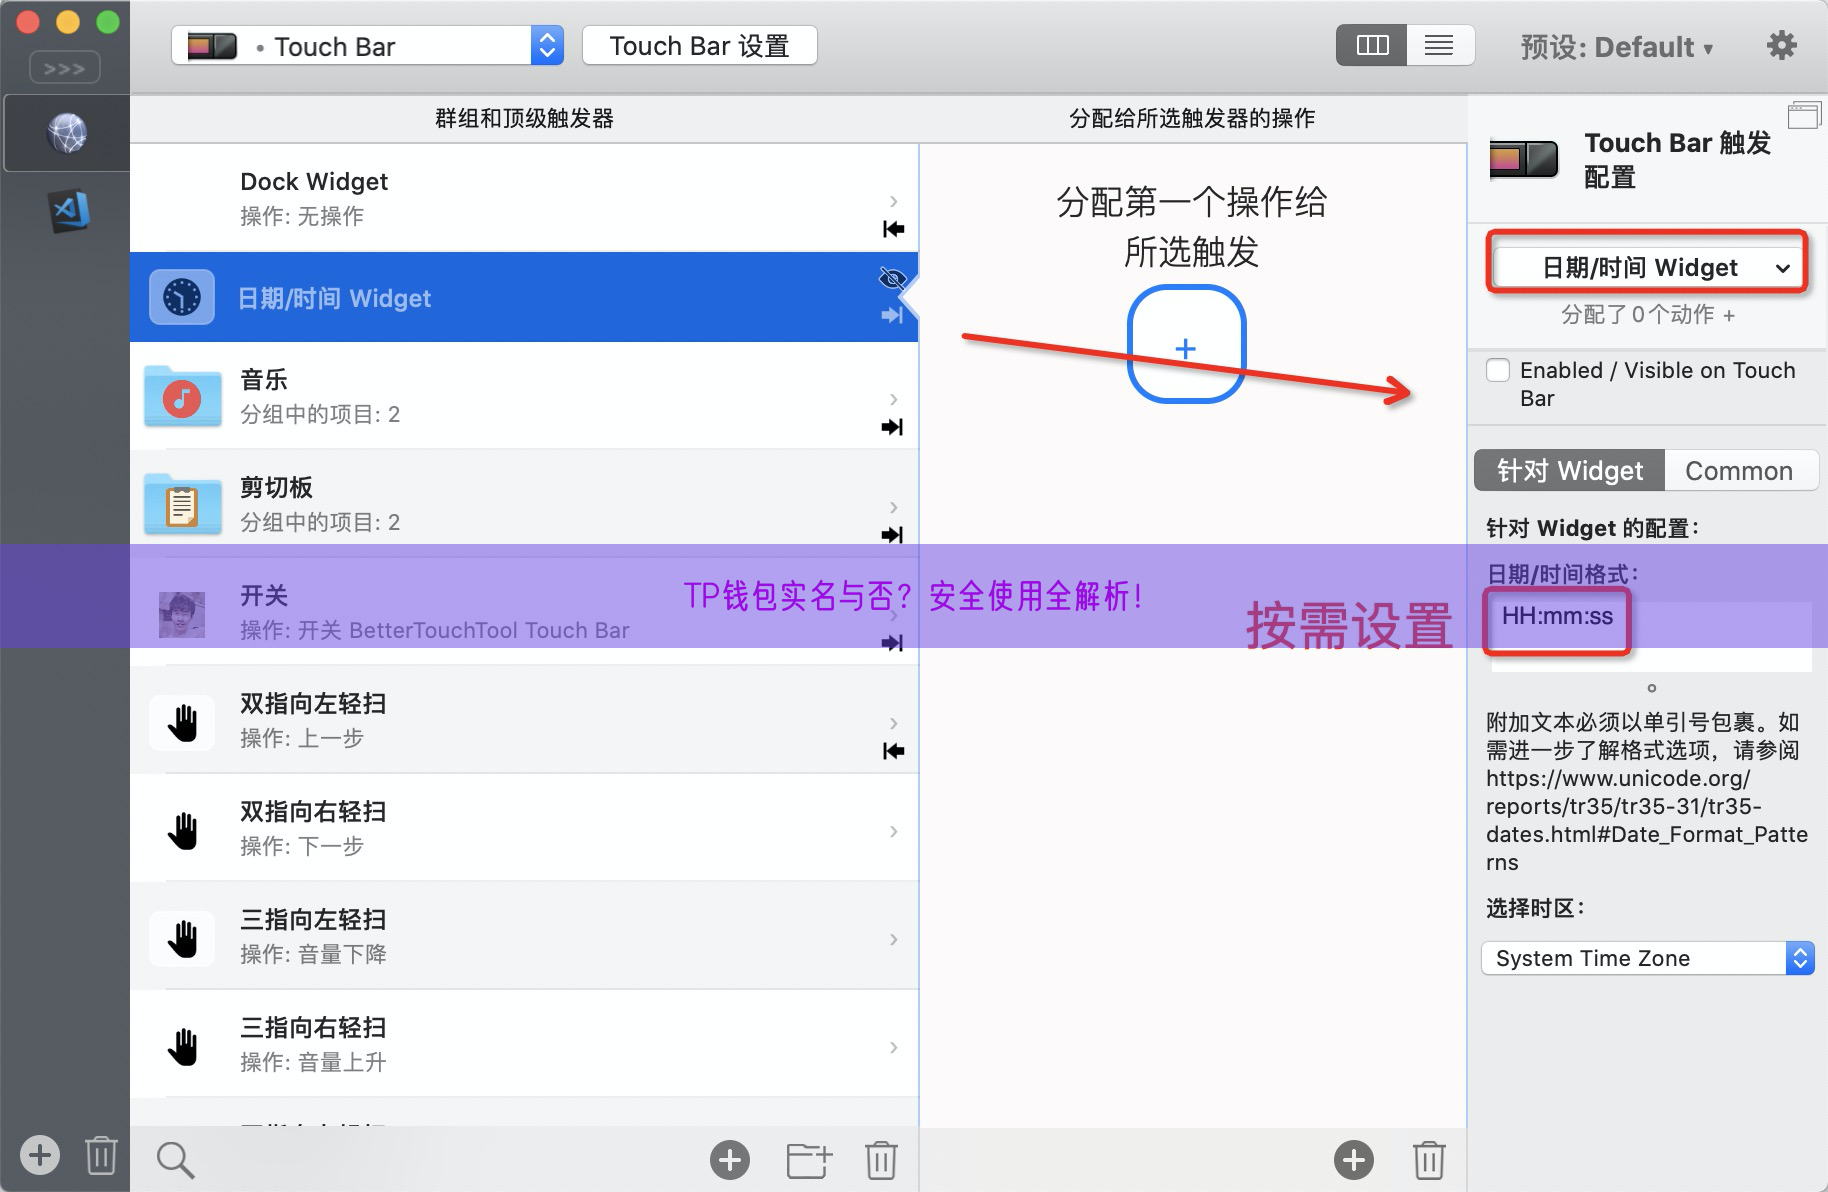
Task: Select the 三指向右轻扫 gesture row
Action: click(x=524, y=1044)
